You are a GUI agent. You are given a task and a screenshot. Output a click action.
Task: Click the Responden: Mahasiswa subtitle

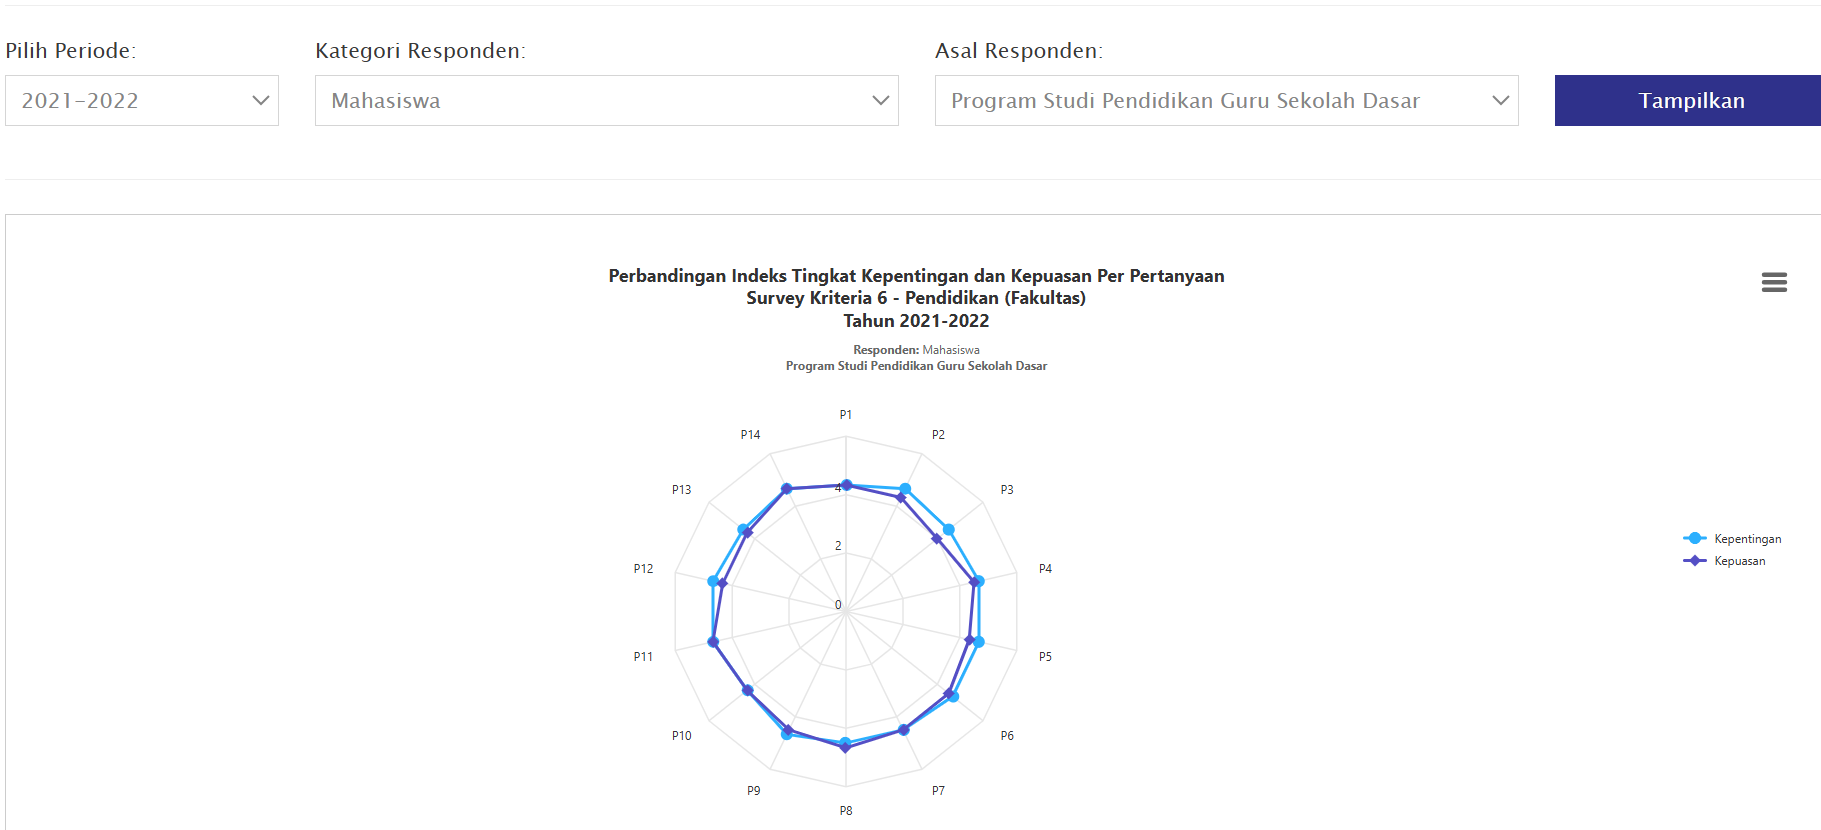(x=916, y=350)
